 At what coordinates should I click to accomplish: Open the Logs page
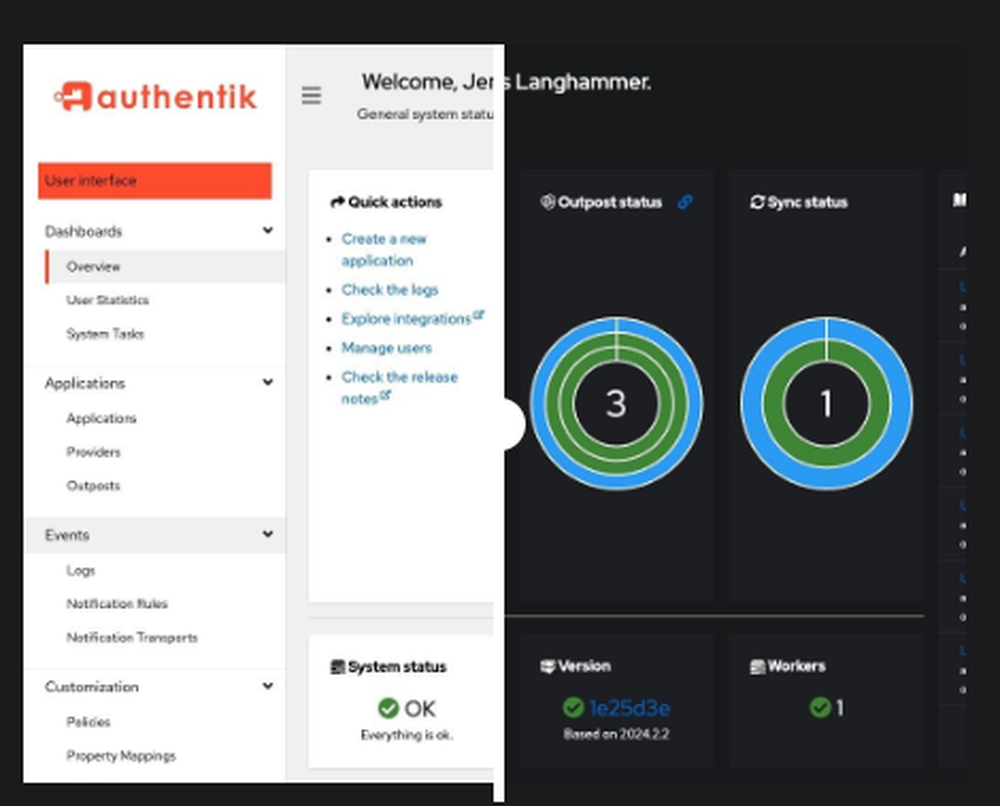click(x=81, y=571)
